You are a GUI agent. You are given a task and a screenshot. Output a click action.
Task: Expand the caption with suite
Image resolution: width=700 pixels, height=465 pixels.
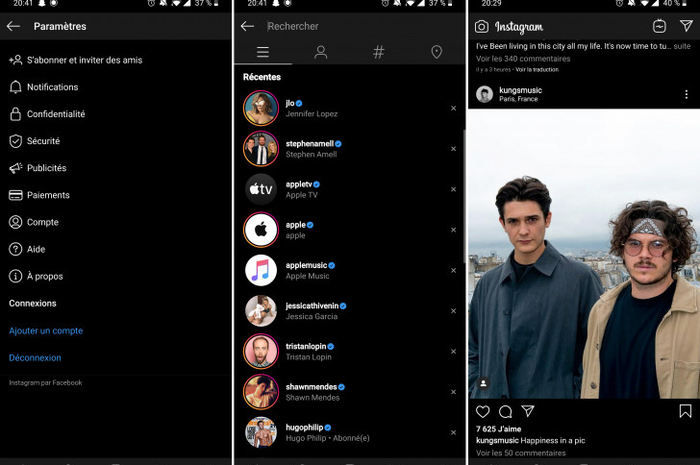(x=682, y=46)
